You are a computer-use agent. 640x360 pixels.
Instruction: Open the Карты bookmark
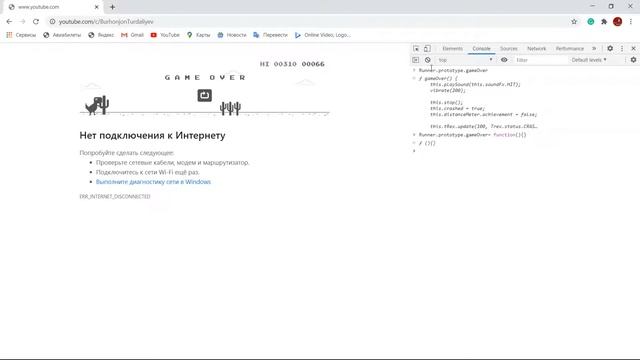pyautogui.click(x=198, y=35)
